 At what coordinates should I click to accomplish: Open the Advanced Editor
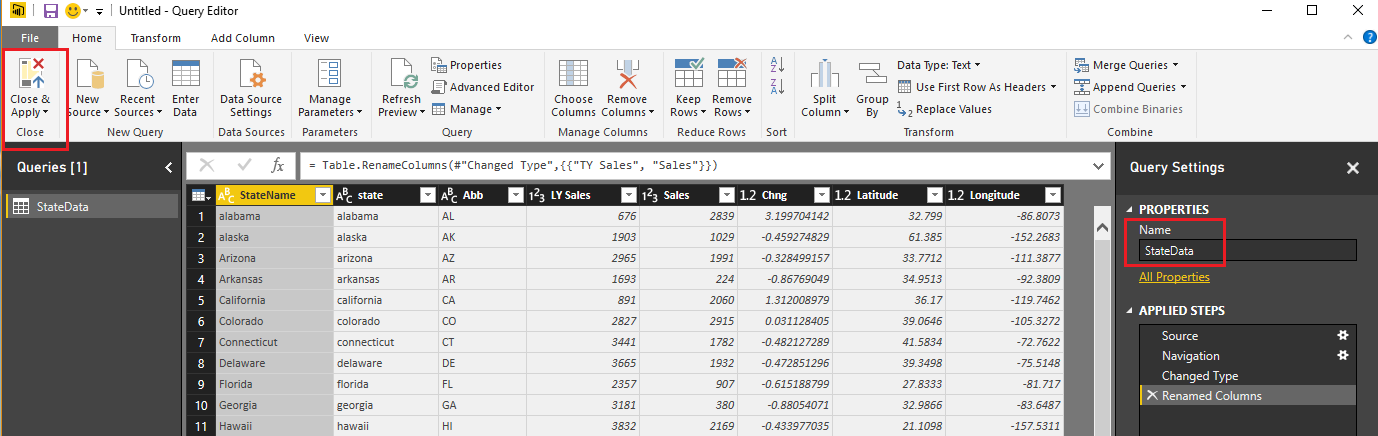[x=484, y=87]
